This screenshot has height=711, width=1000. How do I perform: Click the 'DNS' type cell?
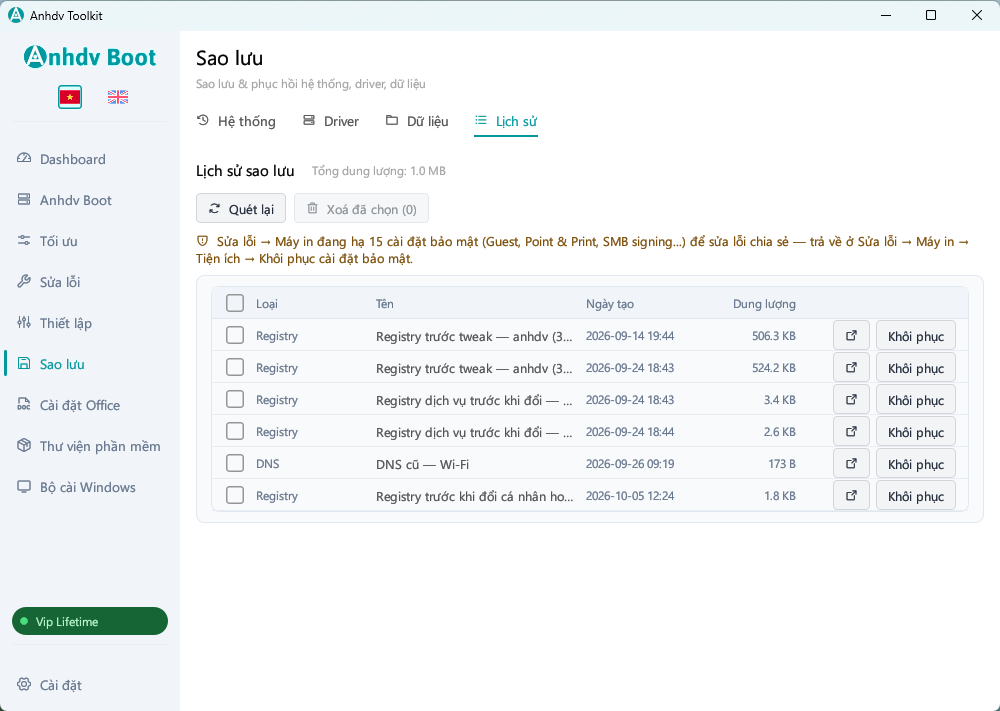click(x=268, y=464)
